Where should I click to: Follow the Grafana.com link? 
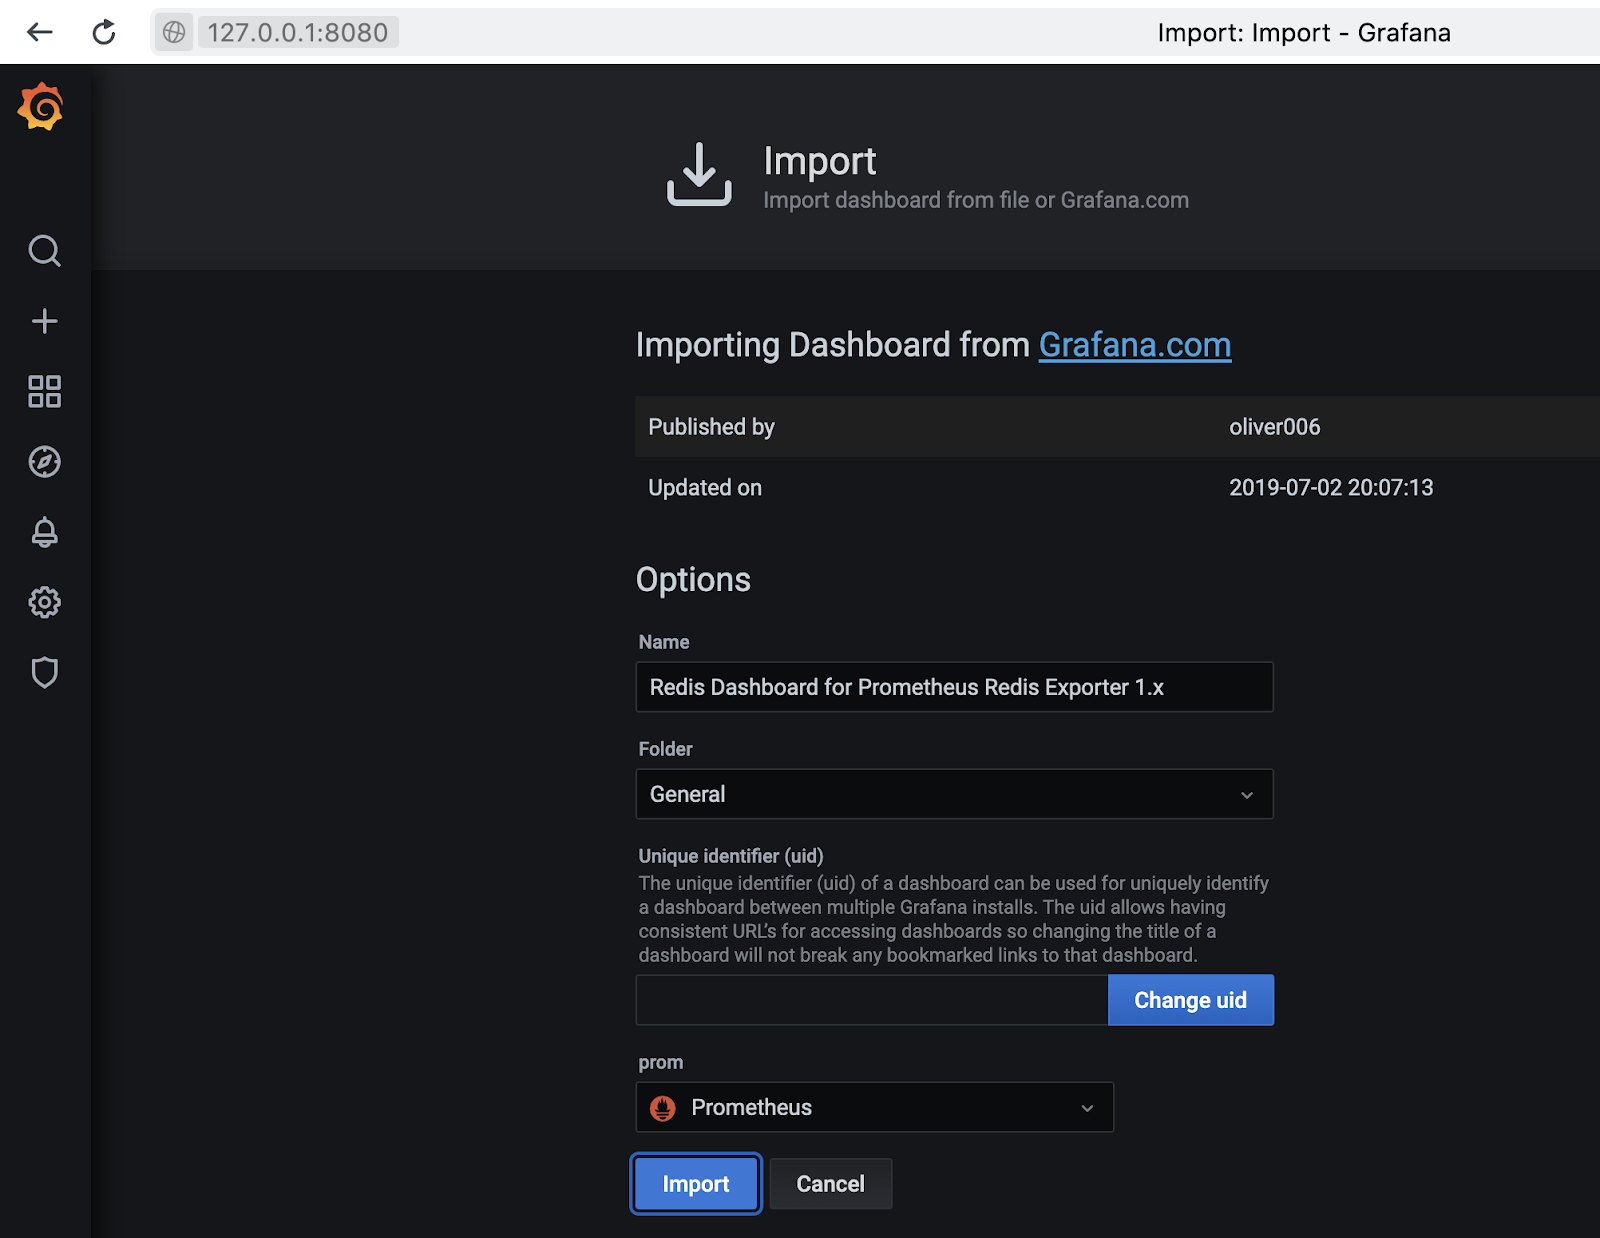pos(1135,345)
